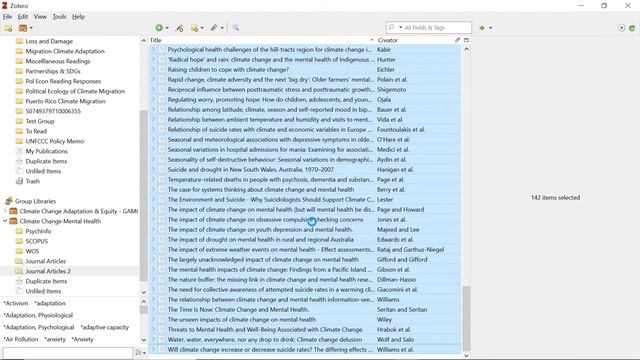Screen dimensions: 640x360
Task: Select the item by Fountoulakis et al.
Action: [x=305, y=129]
